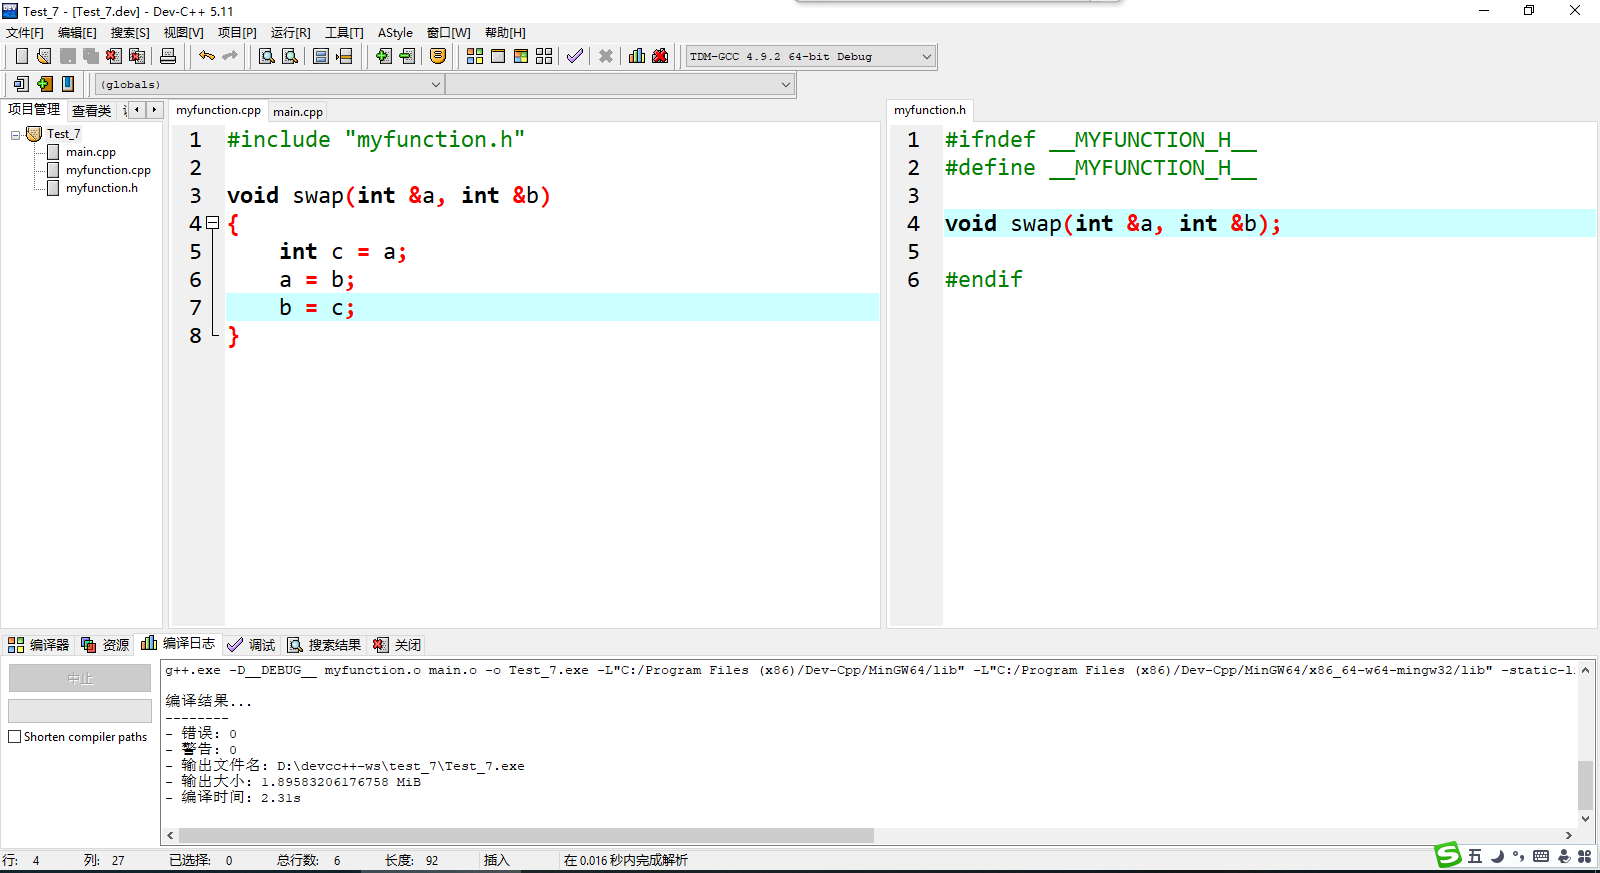Open the 调试 debug panel tab
Screen dimensions: 1600x873
[x=251, y=645]
